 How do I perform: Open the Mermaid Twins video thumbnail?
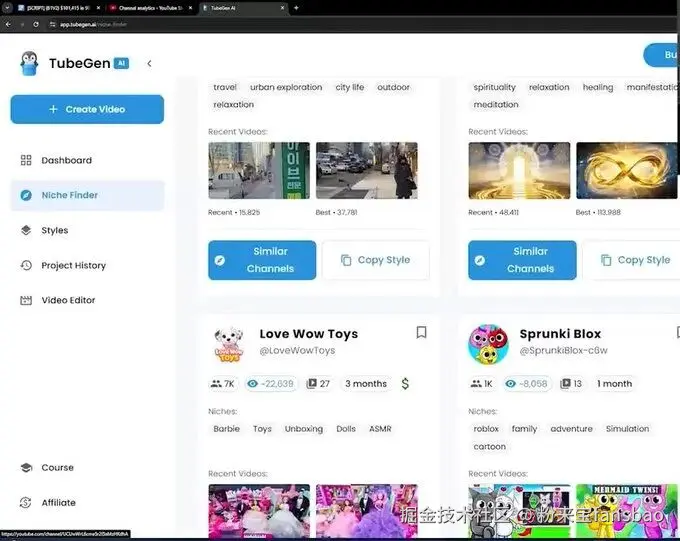point(627,511)
